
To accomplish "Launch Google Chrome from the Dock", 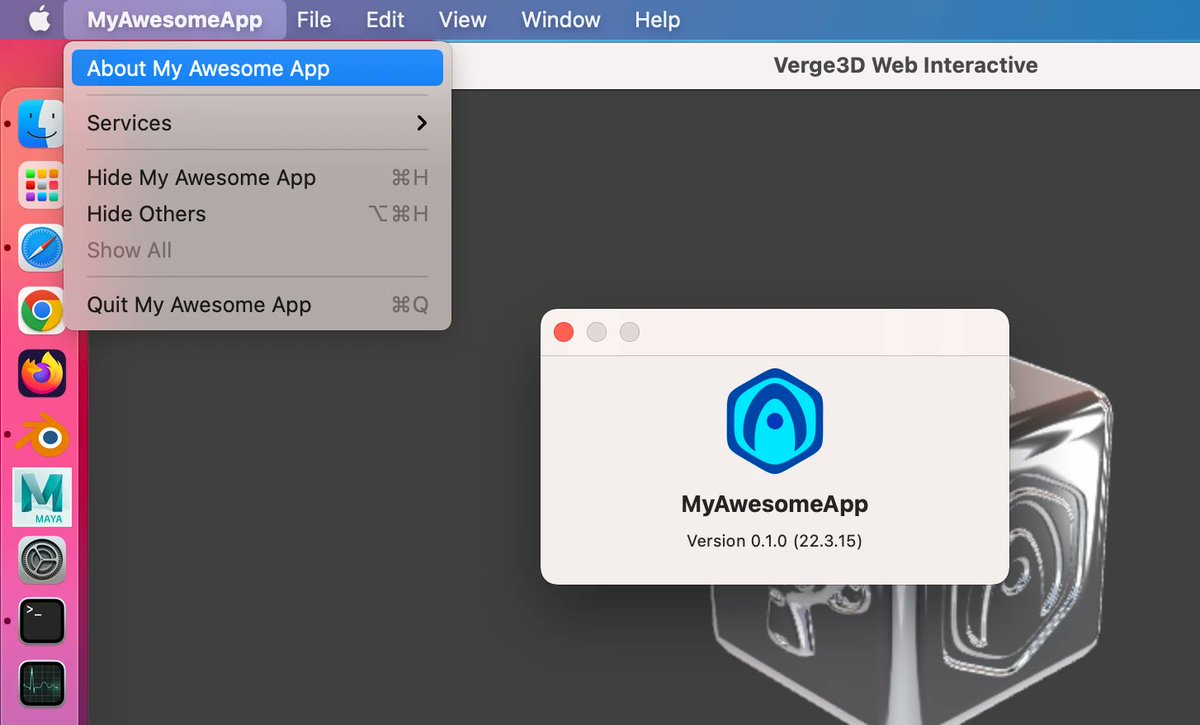I will [x=42, y=311].
